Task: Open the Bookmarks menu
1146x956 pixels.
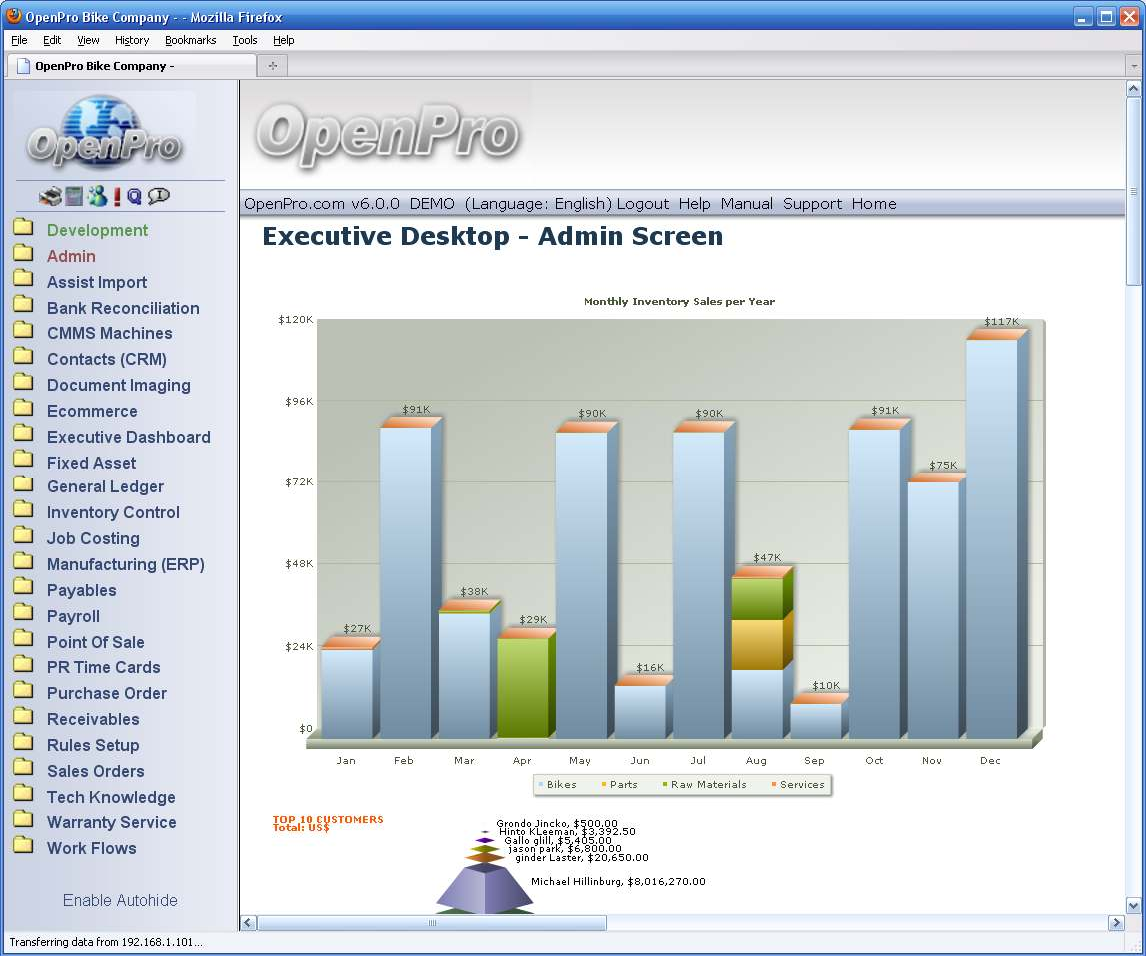Action: point(190,40)
